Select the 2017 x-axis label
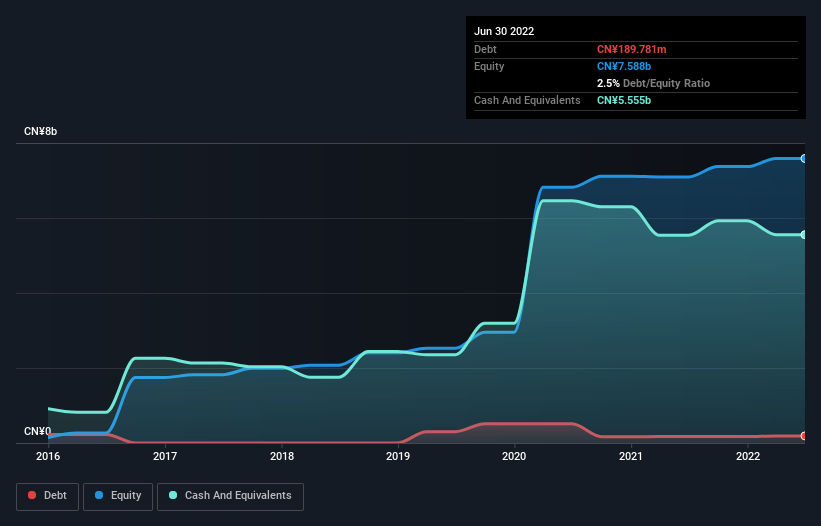The width and height of the screenshot is (821, 526). tap(165, 456)
